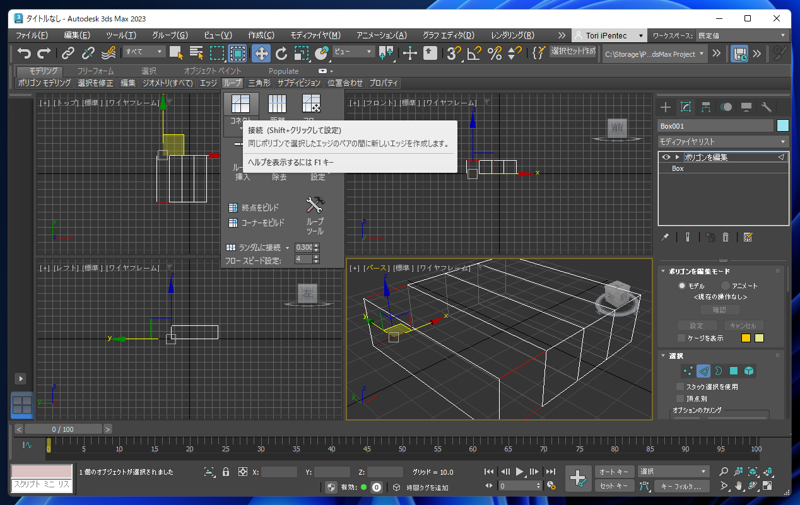The height and width of the screenshot is (505, 800).
Task: Activate Select and Move tool
Action: pos(261,53)
